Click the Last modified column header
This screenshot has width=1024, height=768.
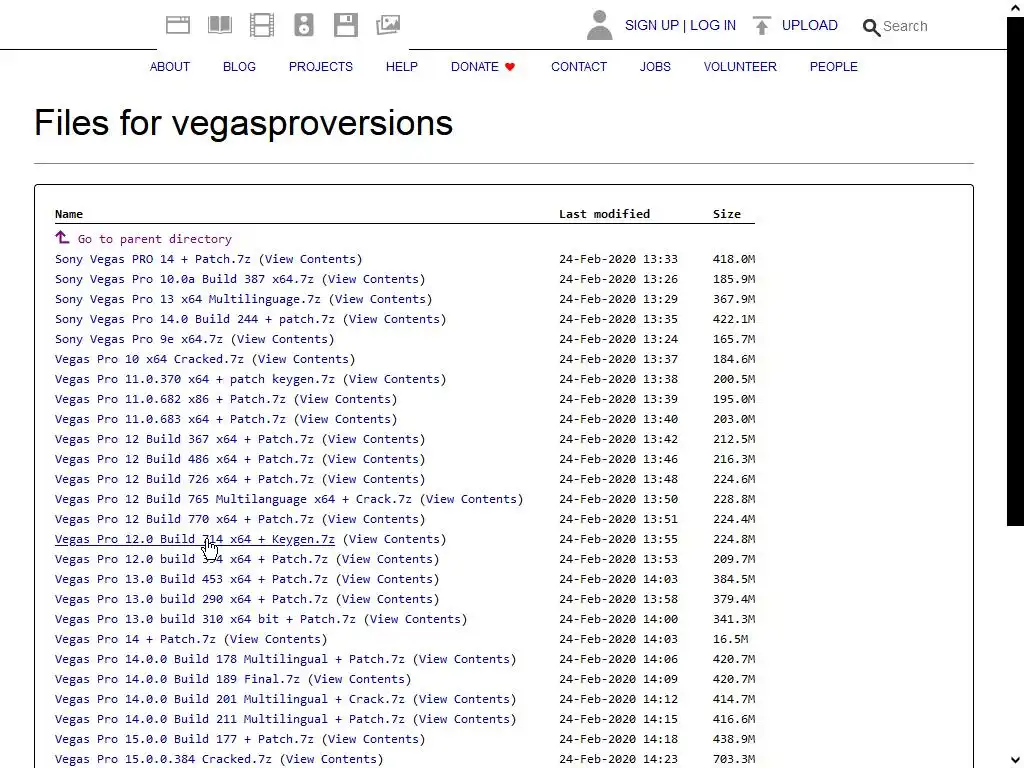[x=604, y=214]
